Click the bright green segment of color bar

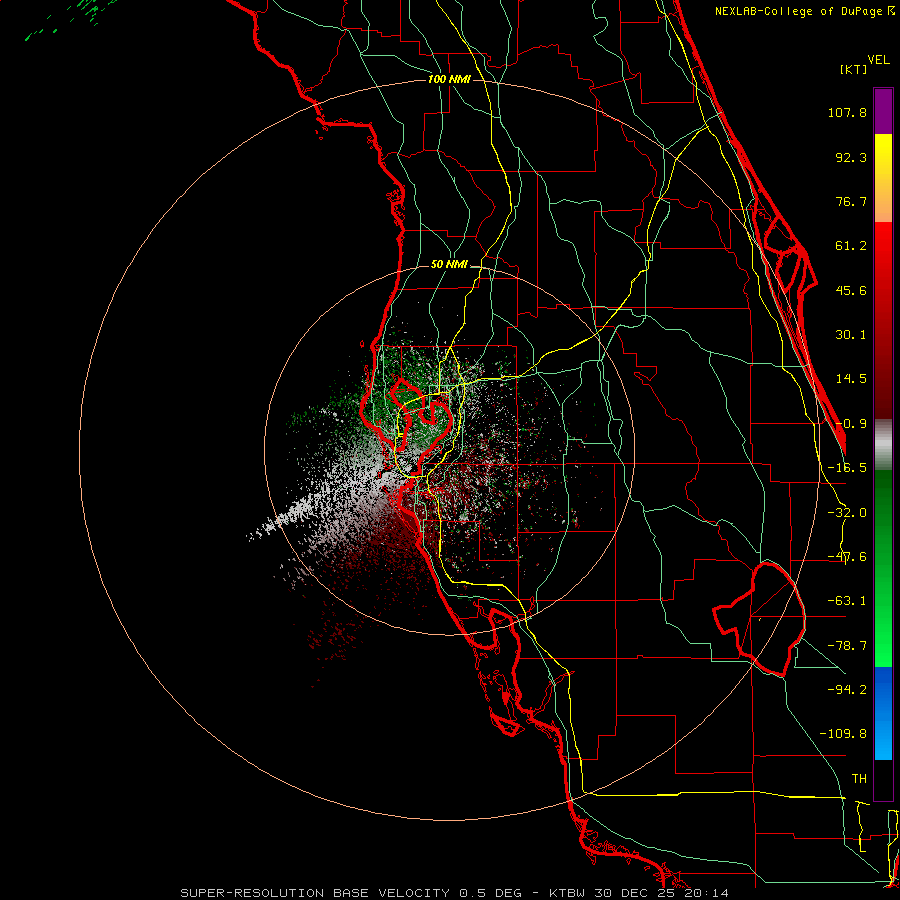(x=883, y=568)
